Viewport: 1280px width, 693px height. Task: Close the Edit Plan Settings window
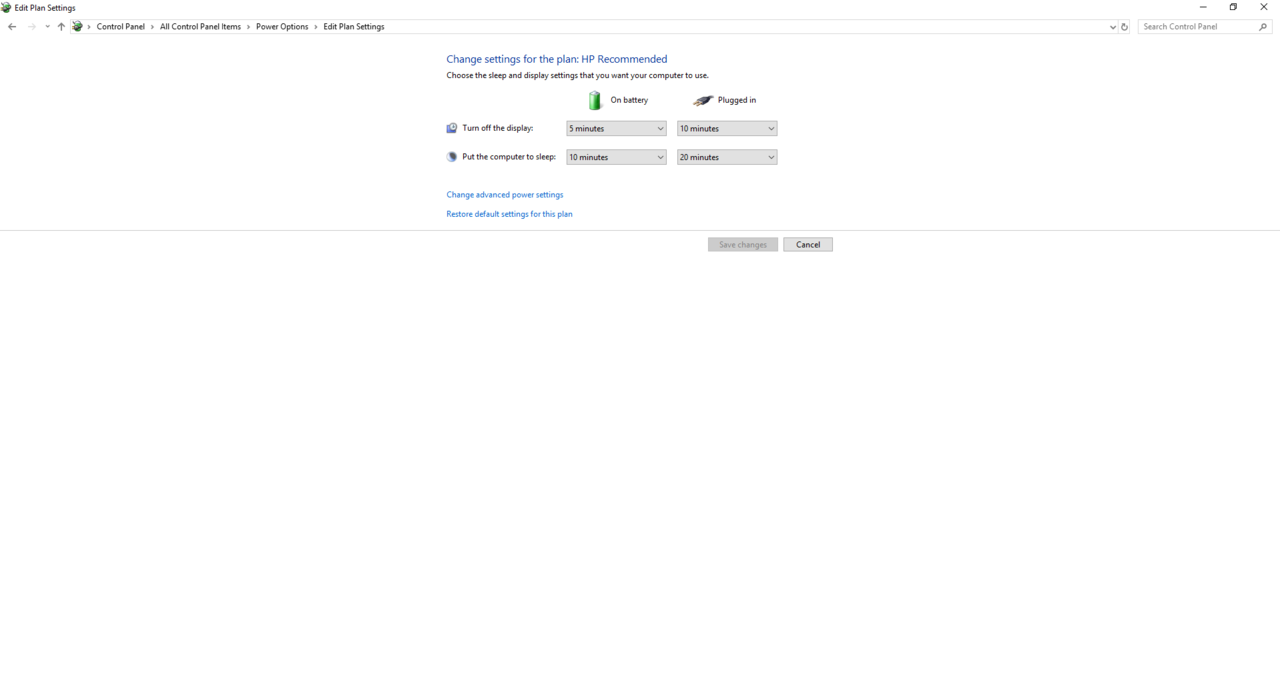pyautogui.click(x=1264, y=7)
